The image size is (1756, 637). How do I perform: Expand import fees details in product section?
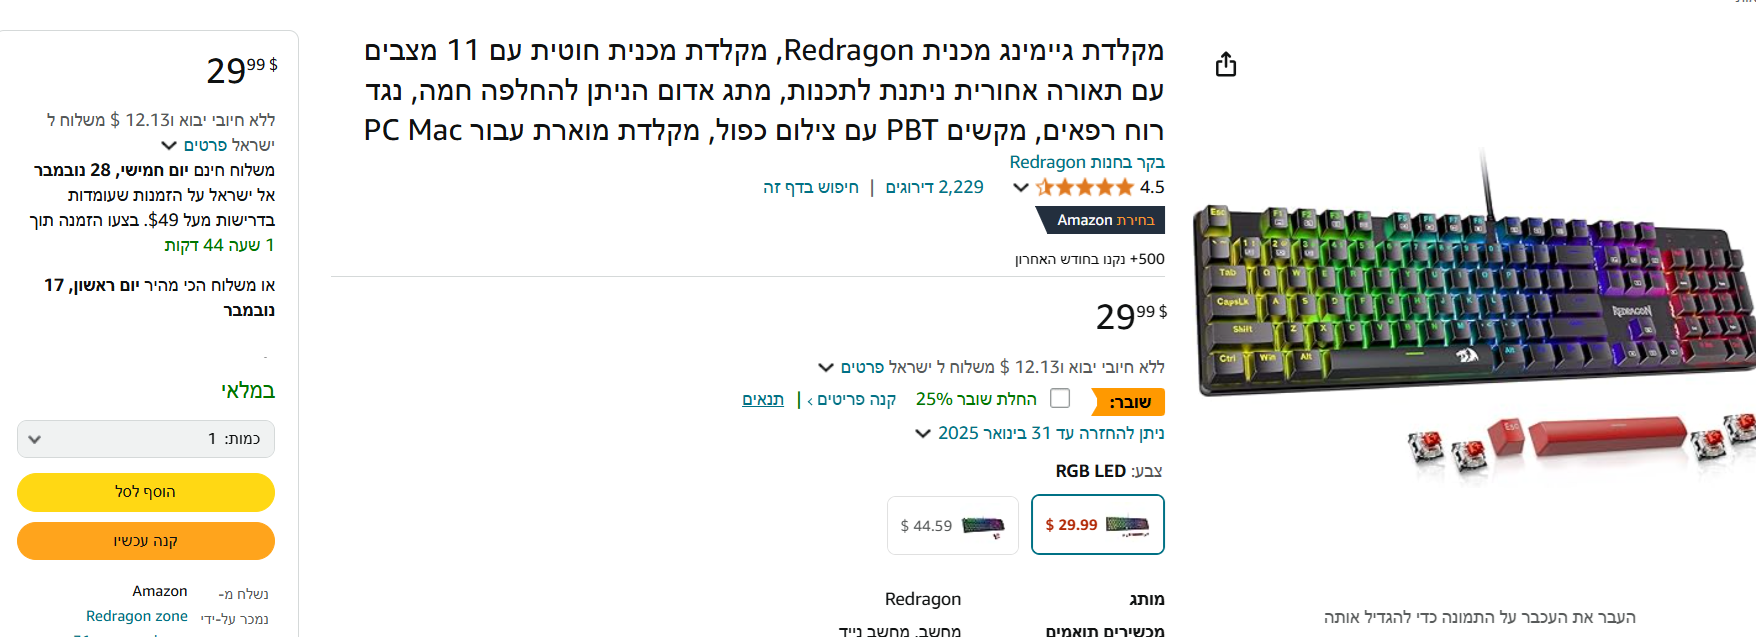point(826,367)
